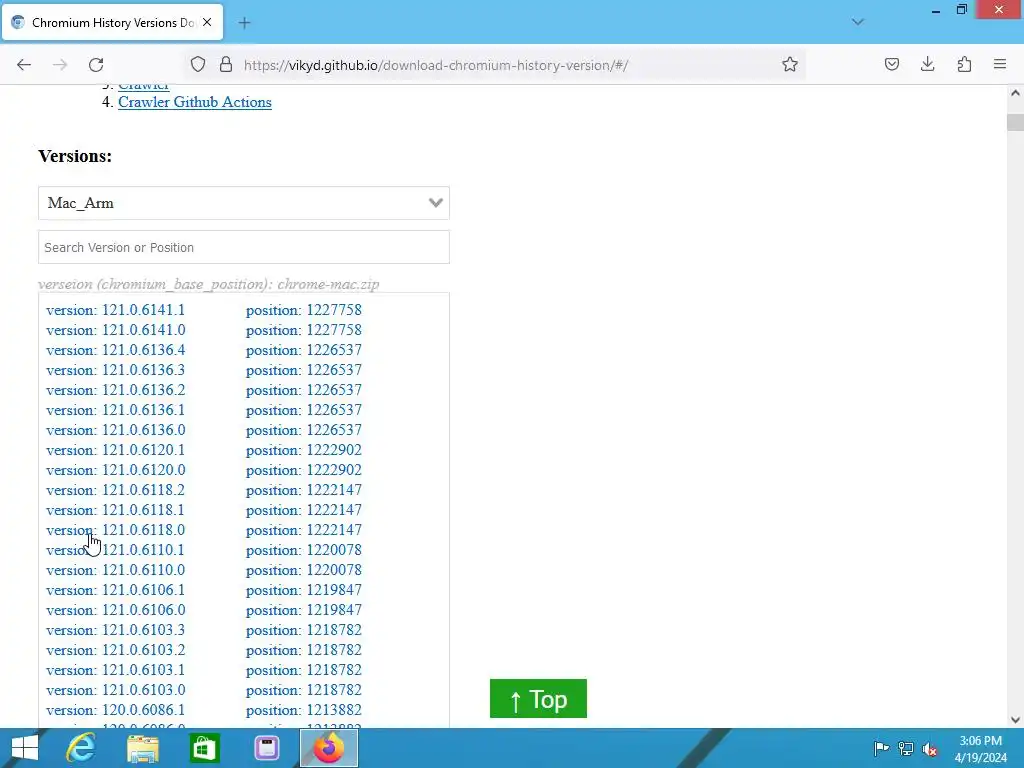Open version 121.0.6118.0 link
This screenshot has width=1024, height=768.
coord(116,530)
